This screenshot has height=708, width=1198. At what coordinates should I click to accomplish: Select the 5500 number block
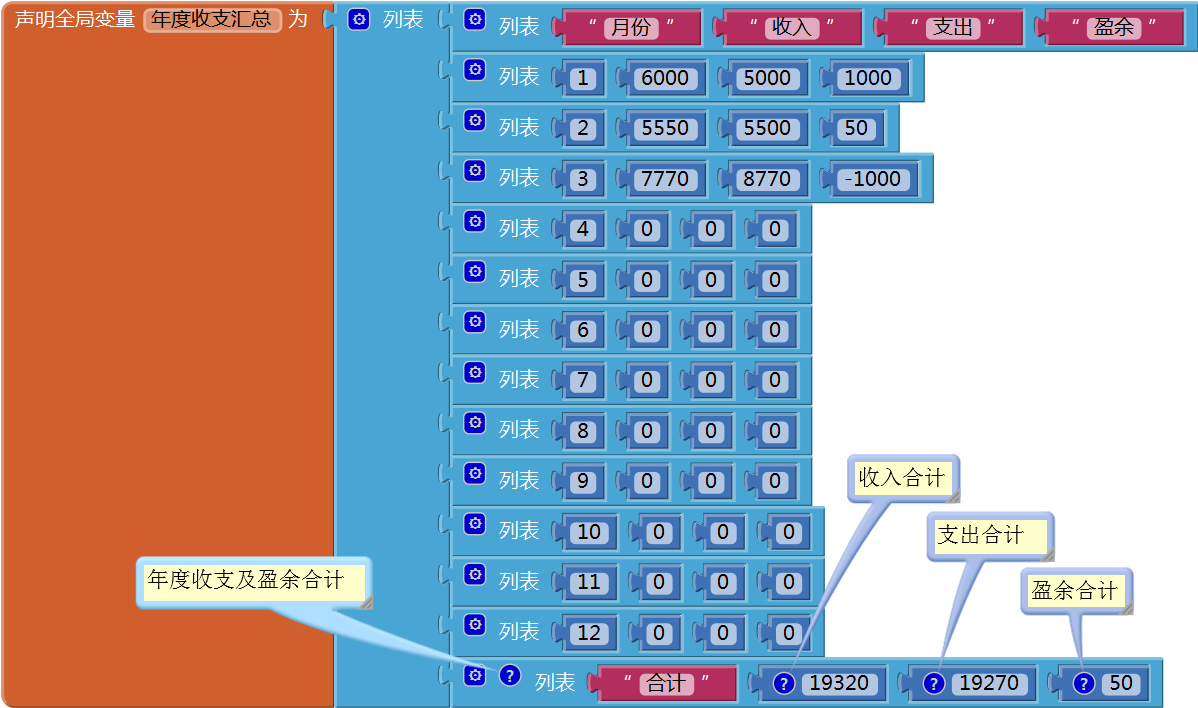coord(766,128)
